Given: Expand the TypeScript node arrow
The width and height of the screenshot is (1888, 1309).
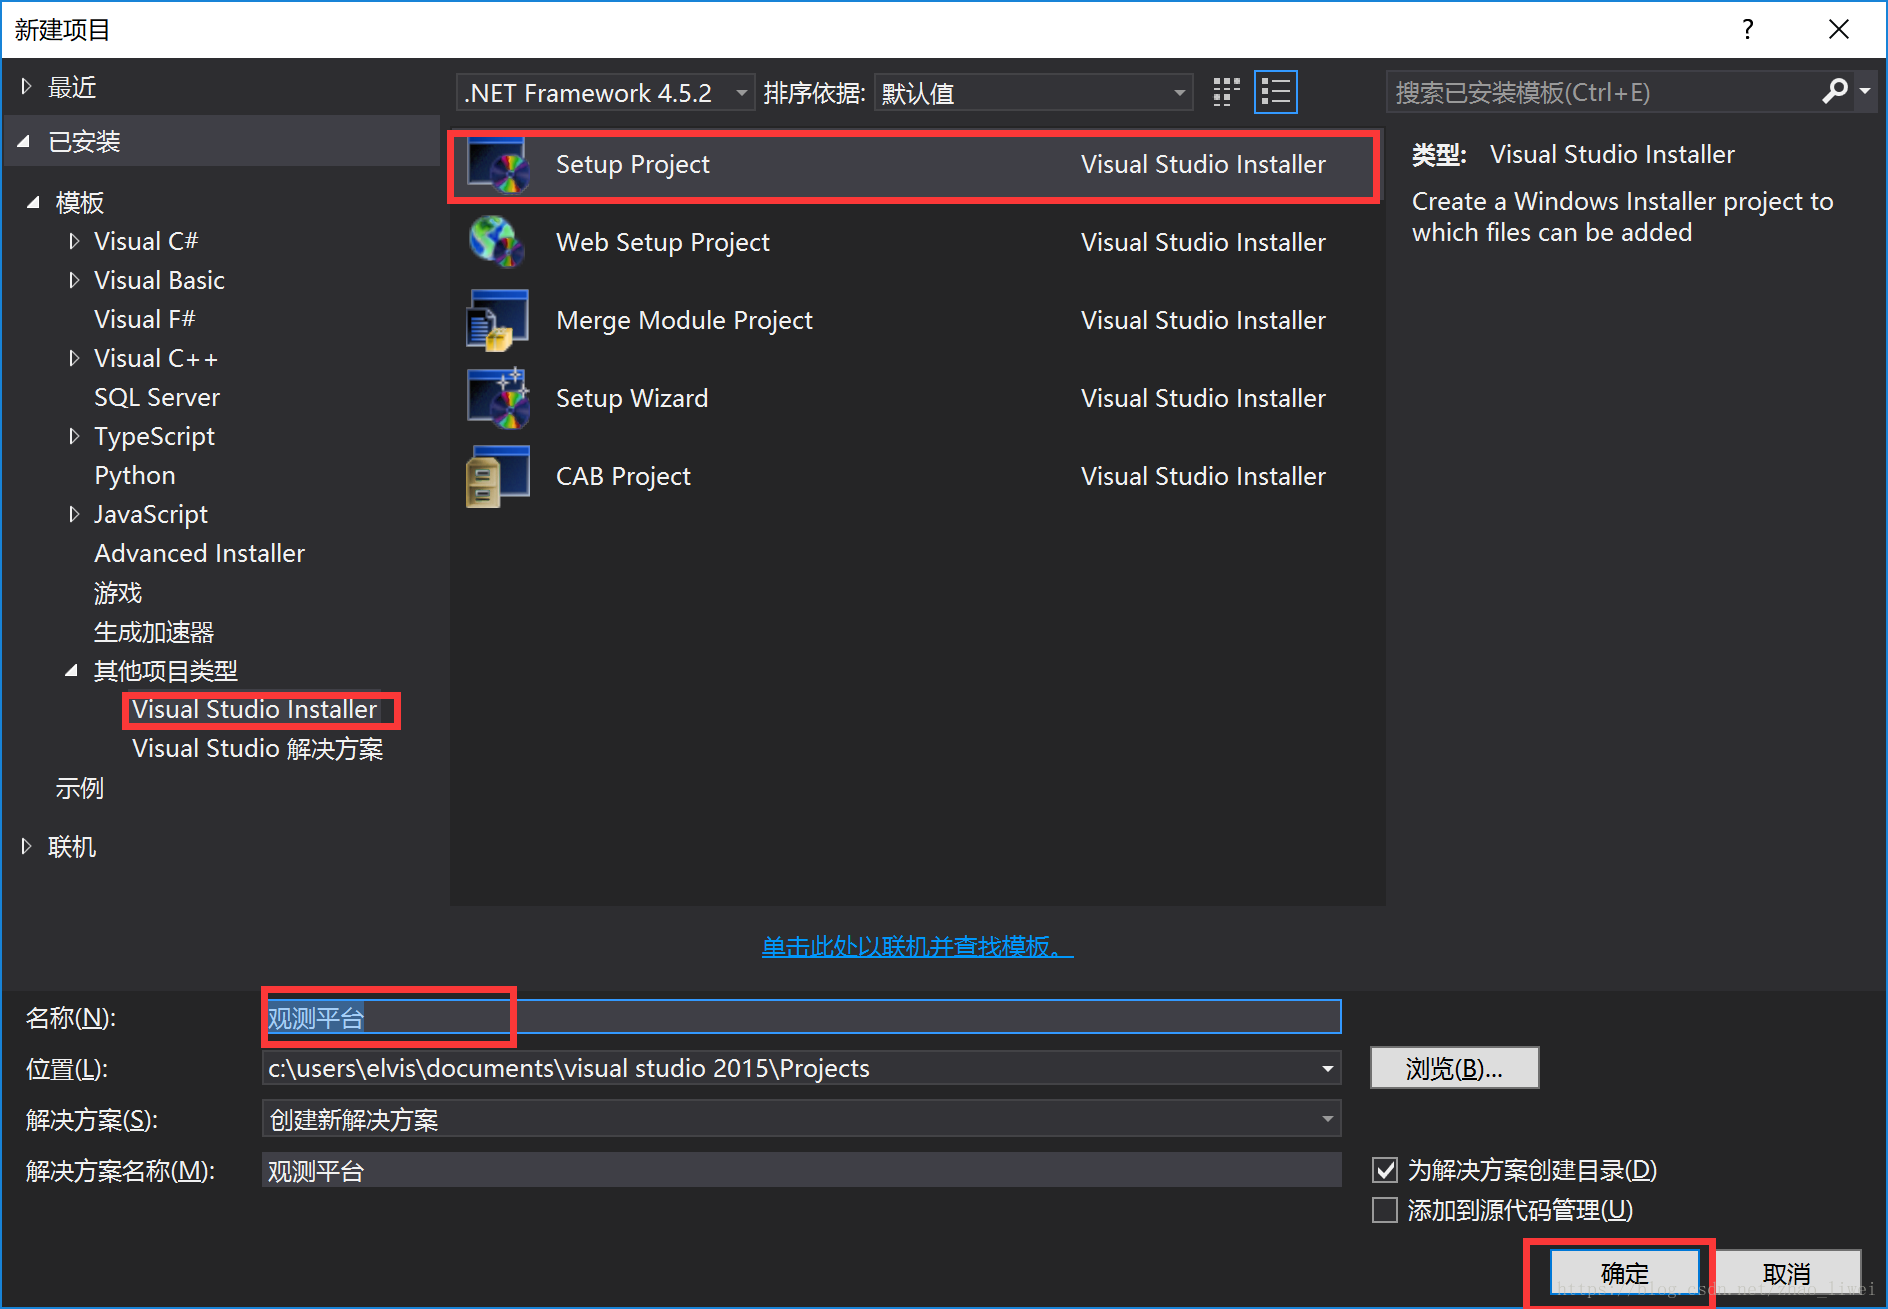Looking at the screenshot, I should coord(74,436).
